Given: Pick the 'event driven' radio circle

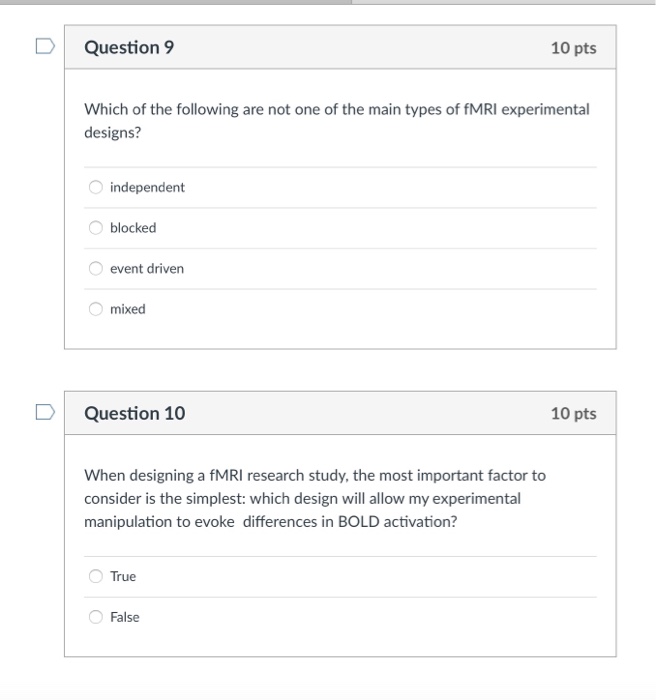Looking at the screenshot, I should pos(96,268).
